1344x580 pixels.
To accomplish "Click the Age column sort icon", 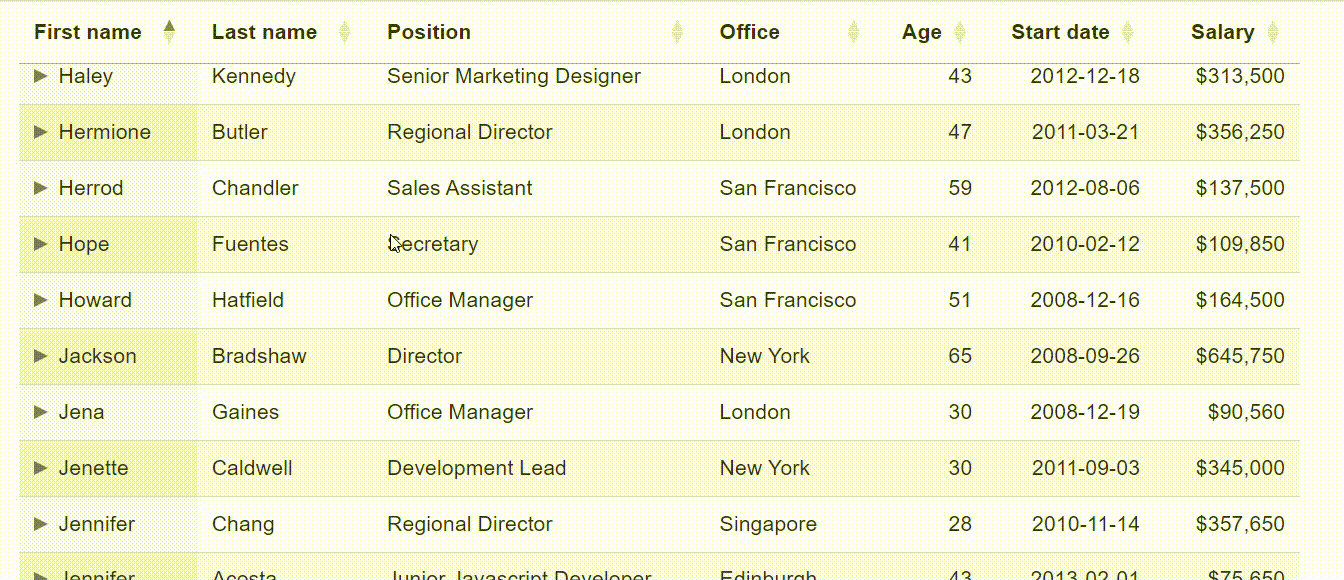I will pyautogui.click(x=960, y=32).
